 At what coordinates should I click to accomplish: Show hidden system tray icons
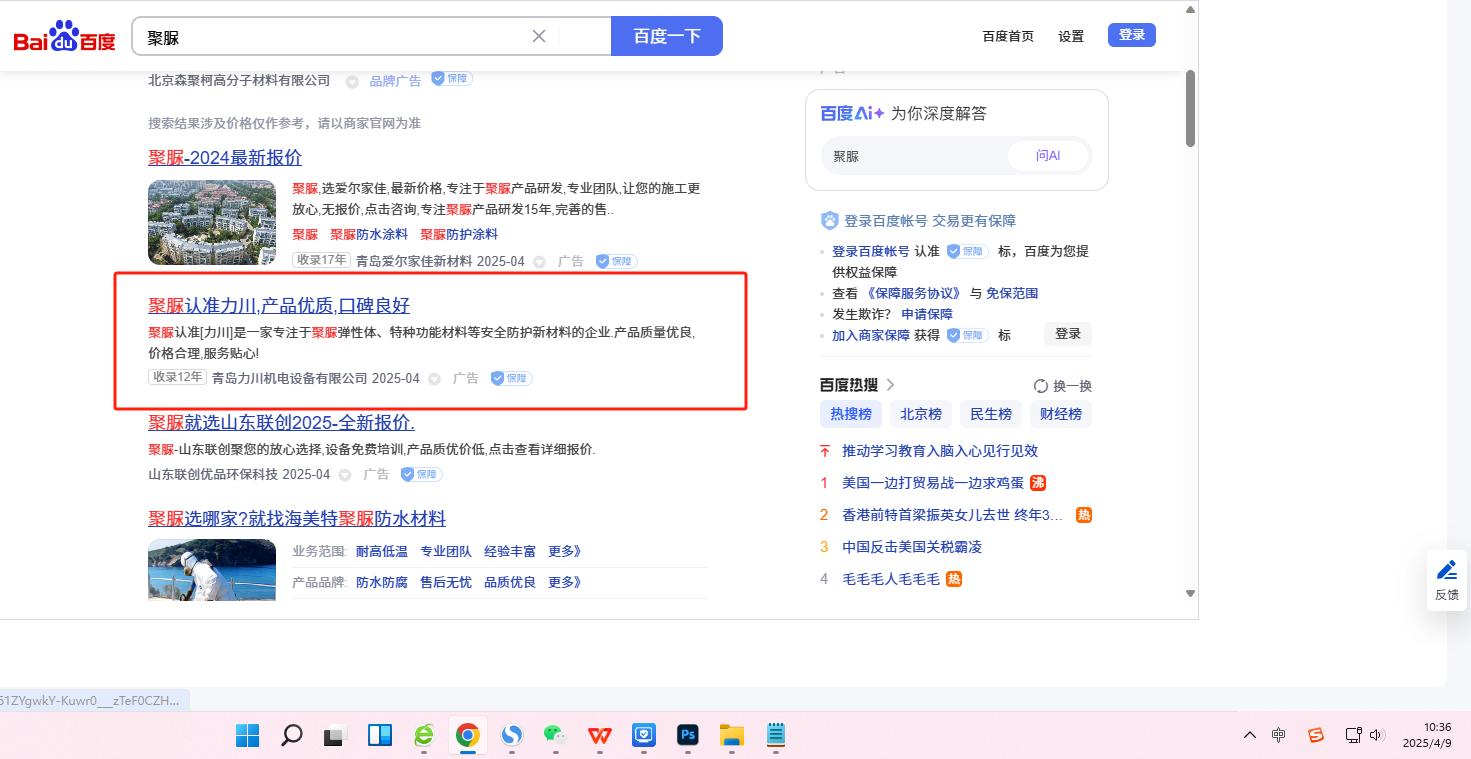[1250, 736]
